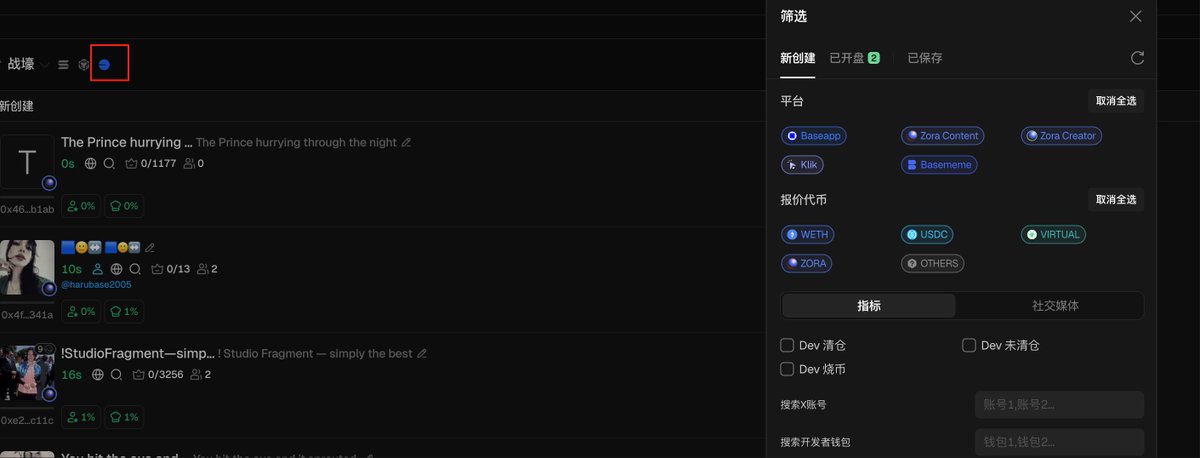Viewport: 1200px width, 458px height.
Task: Select the 指标 segment tab
Action: (x=869, y=306)
